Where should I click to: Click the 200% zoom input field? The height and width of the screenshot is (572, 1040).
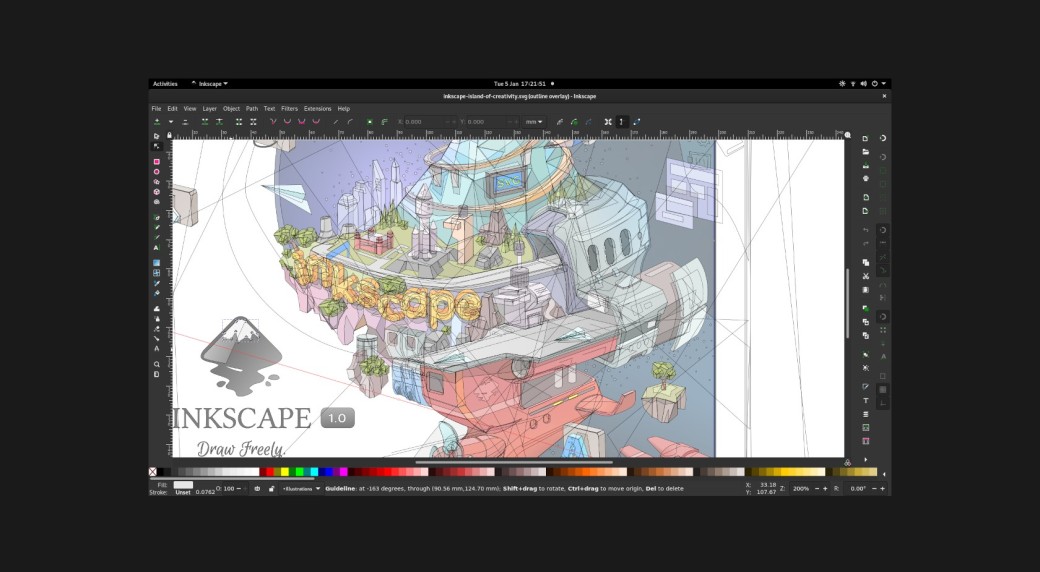click(x=800, y=489)
